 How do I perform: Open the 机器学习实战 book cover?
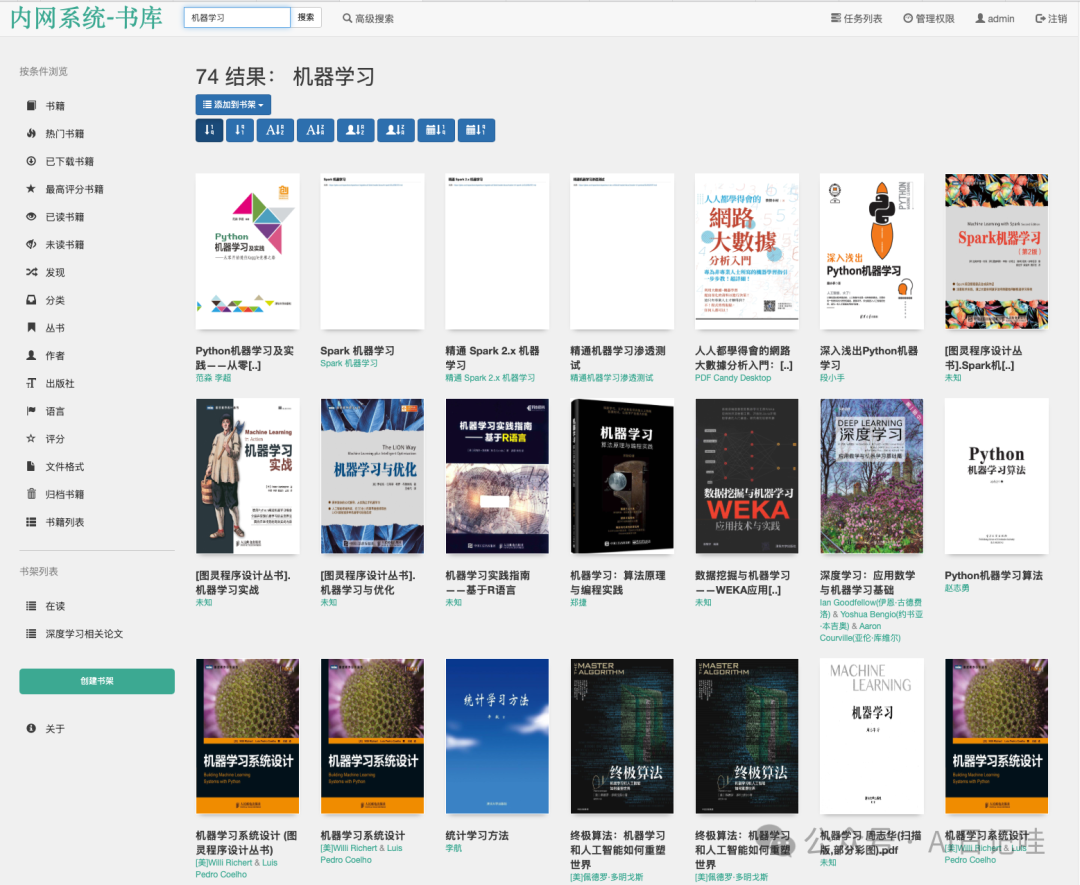247,476
